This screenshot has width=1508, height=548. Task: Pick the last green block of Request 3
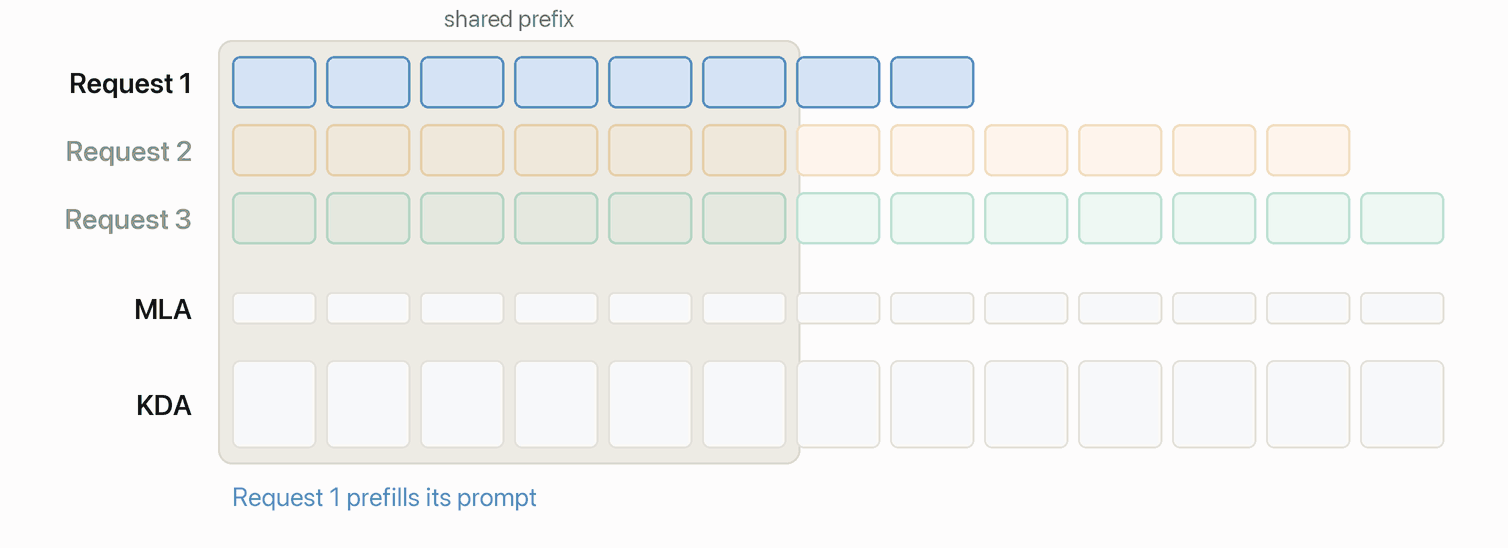pyautogui.click(x=1402, y=218)
